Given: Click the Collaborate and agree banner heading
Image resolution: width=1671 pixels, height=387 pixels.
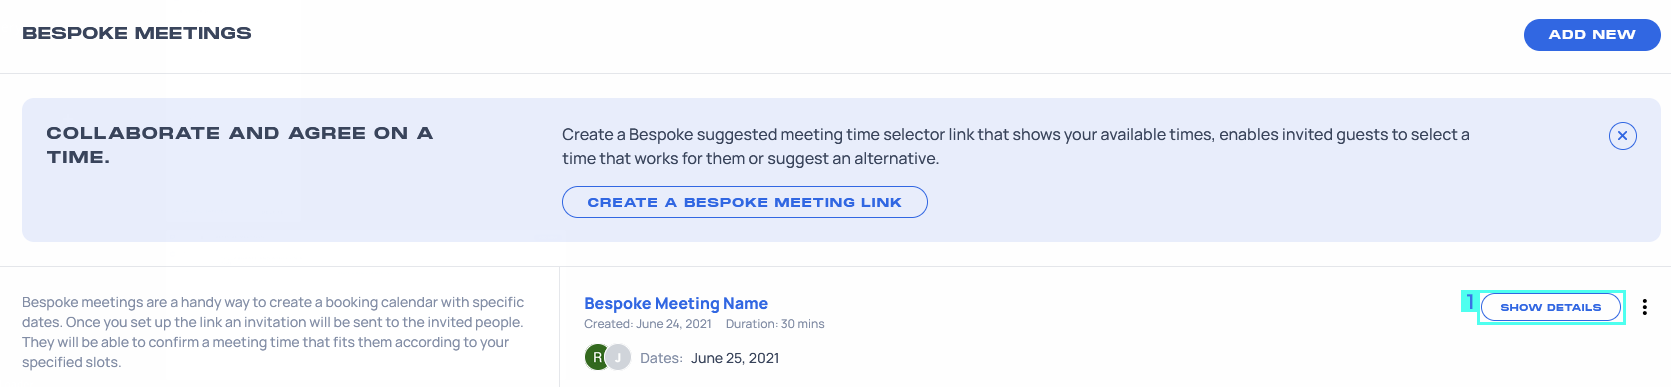Looking at the screenshot, I should (240, 145).
